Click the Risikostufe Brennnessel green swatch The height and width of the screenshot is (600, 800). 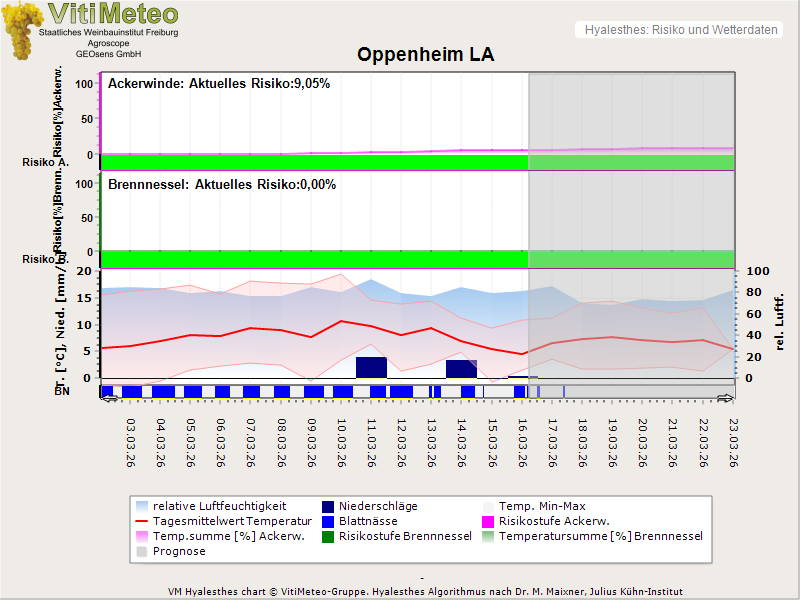[x=329, y=536]
